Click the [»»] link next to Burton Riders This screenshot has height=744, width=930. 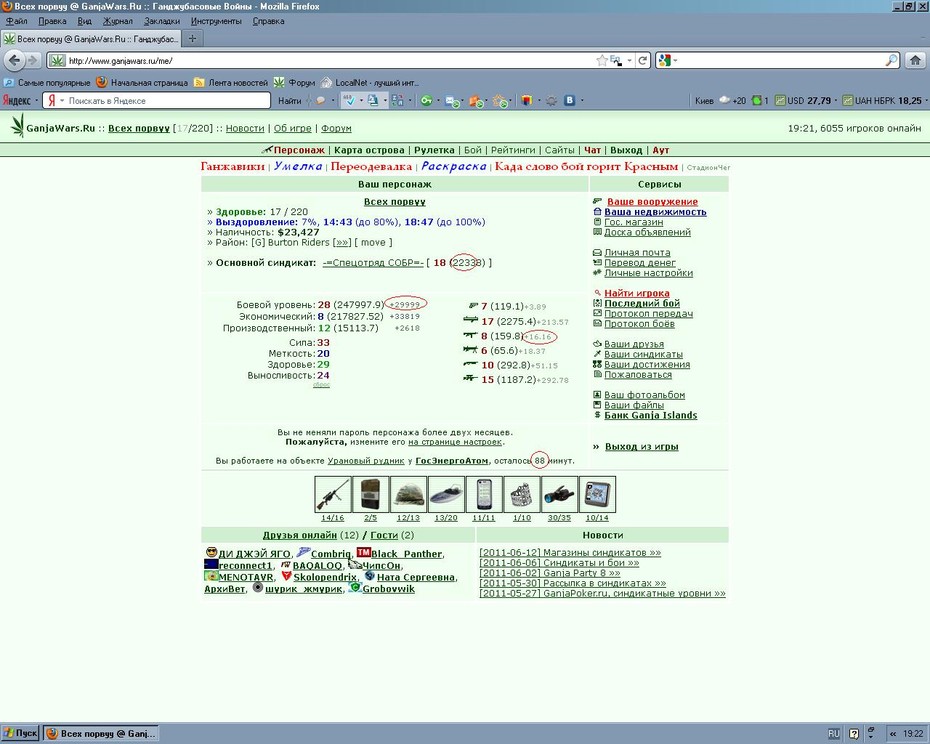[342, 243]
